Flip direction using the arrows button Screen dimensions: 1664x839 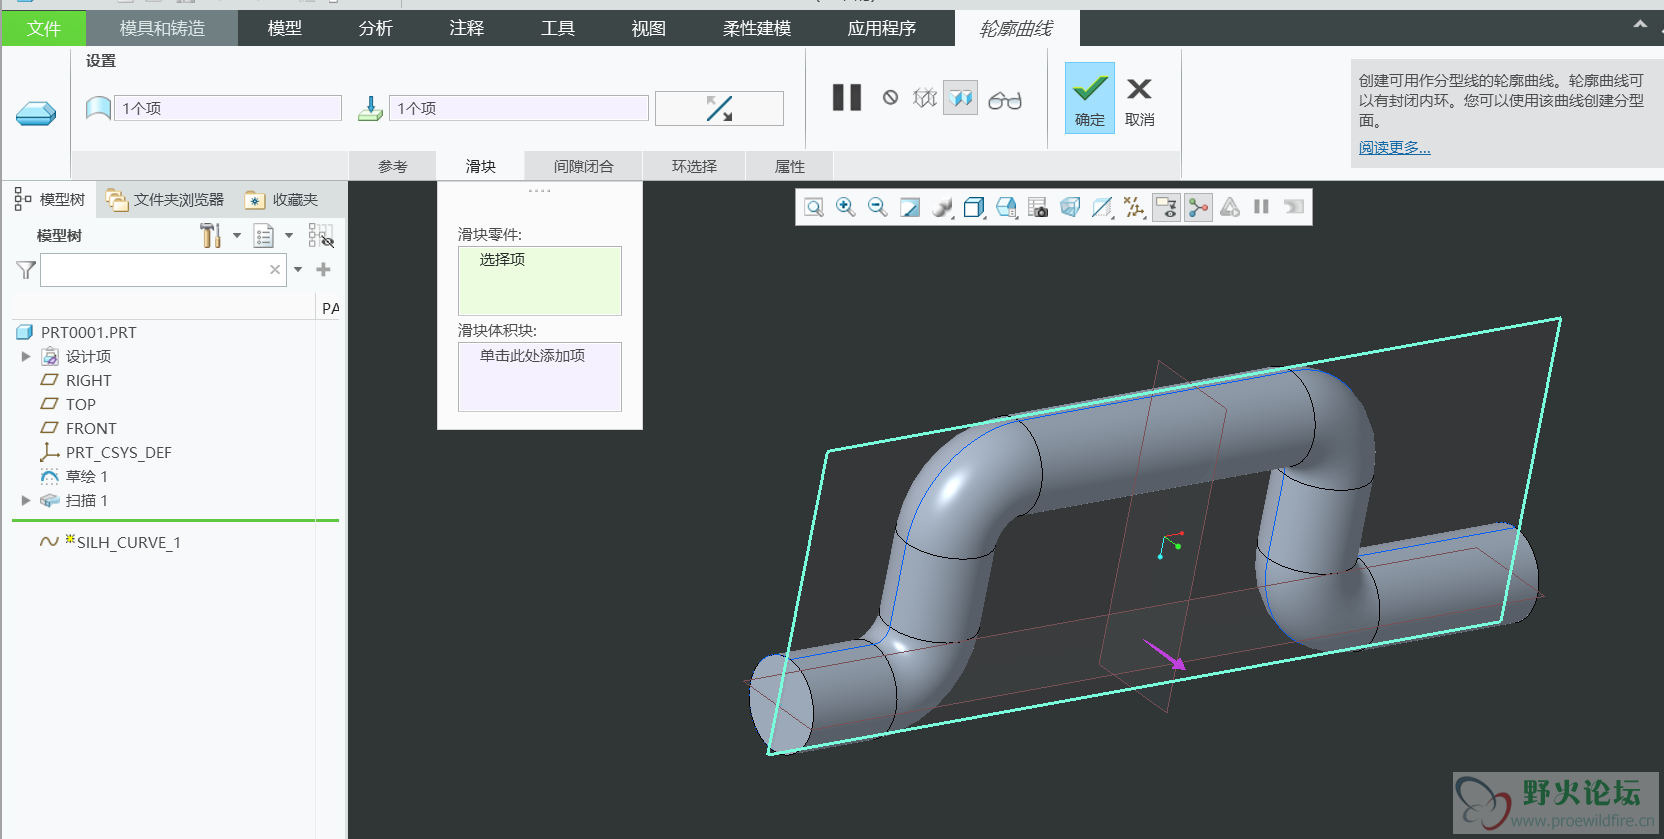pyautogui.click(x=719, y=108)
